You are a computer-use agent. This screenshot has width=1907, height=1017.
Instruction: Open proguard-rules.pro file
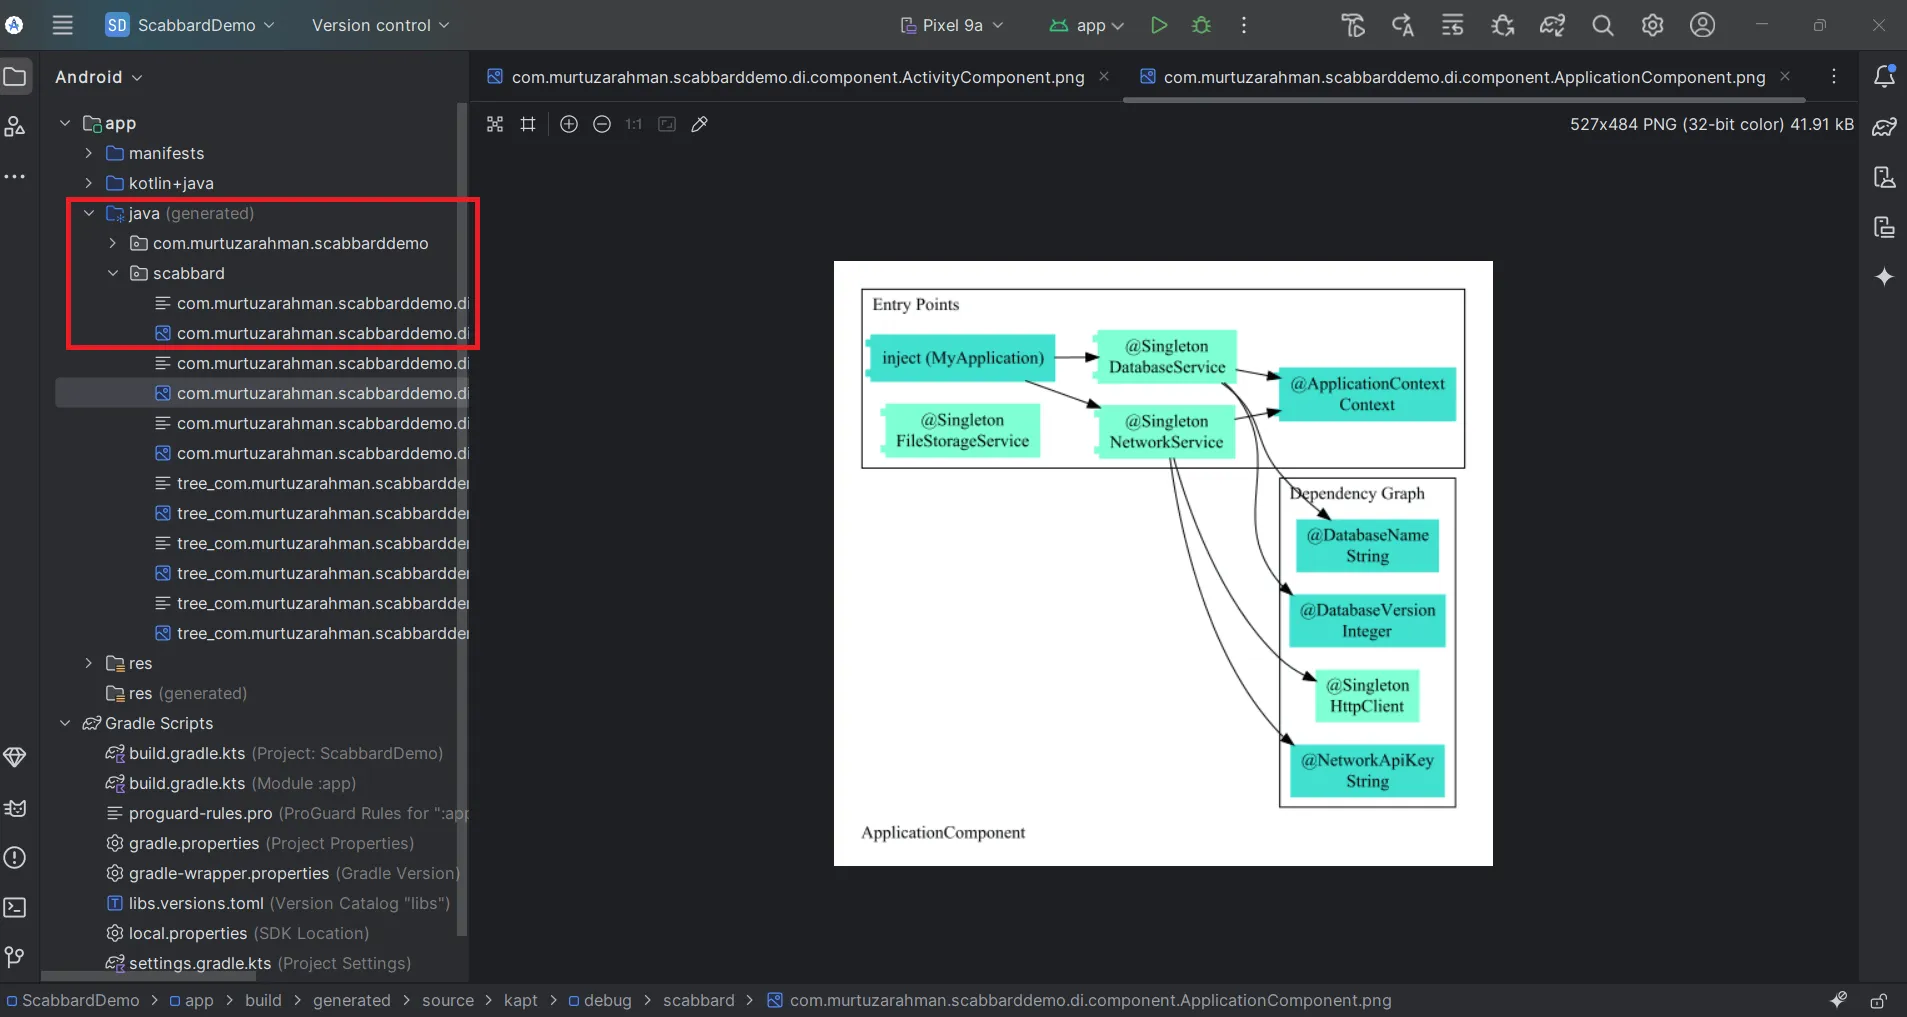tap(287, 813)
